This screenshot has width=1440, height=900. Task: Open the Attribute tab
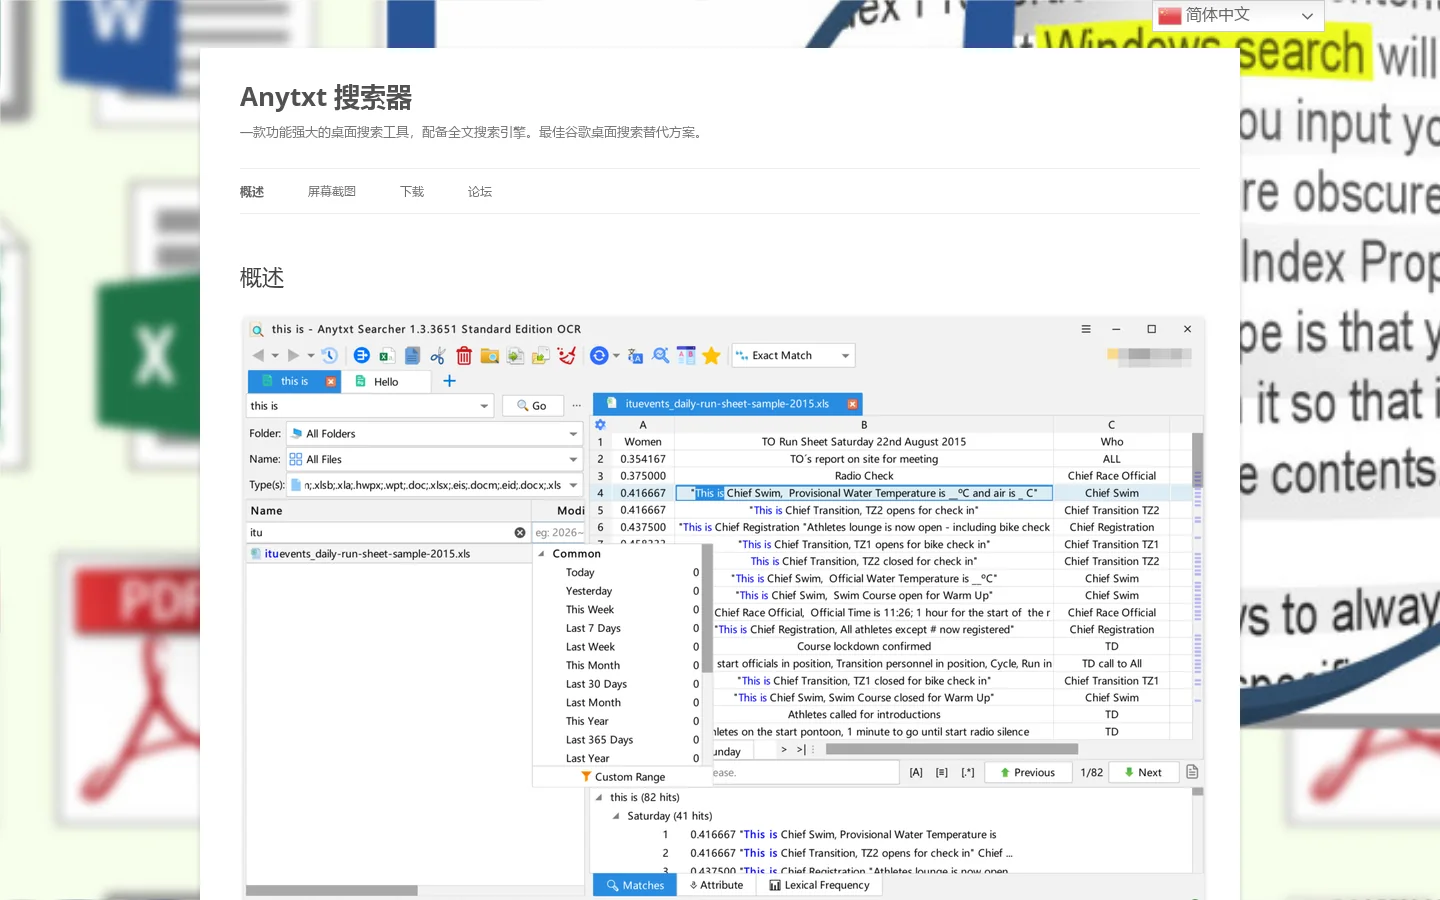coord(717,885)
